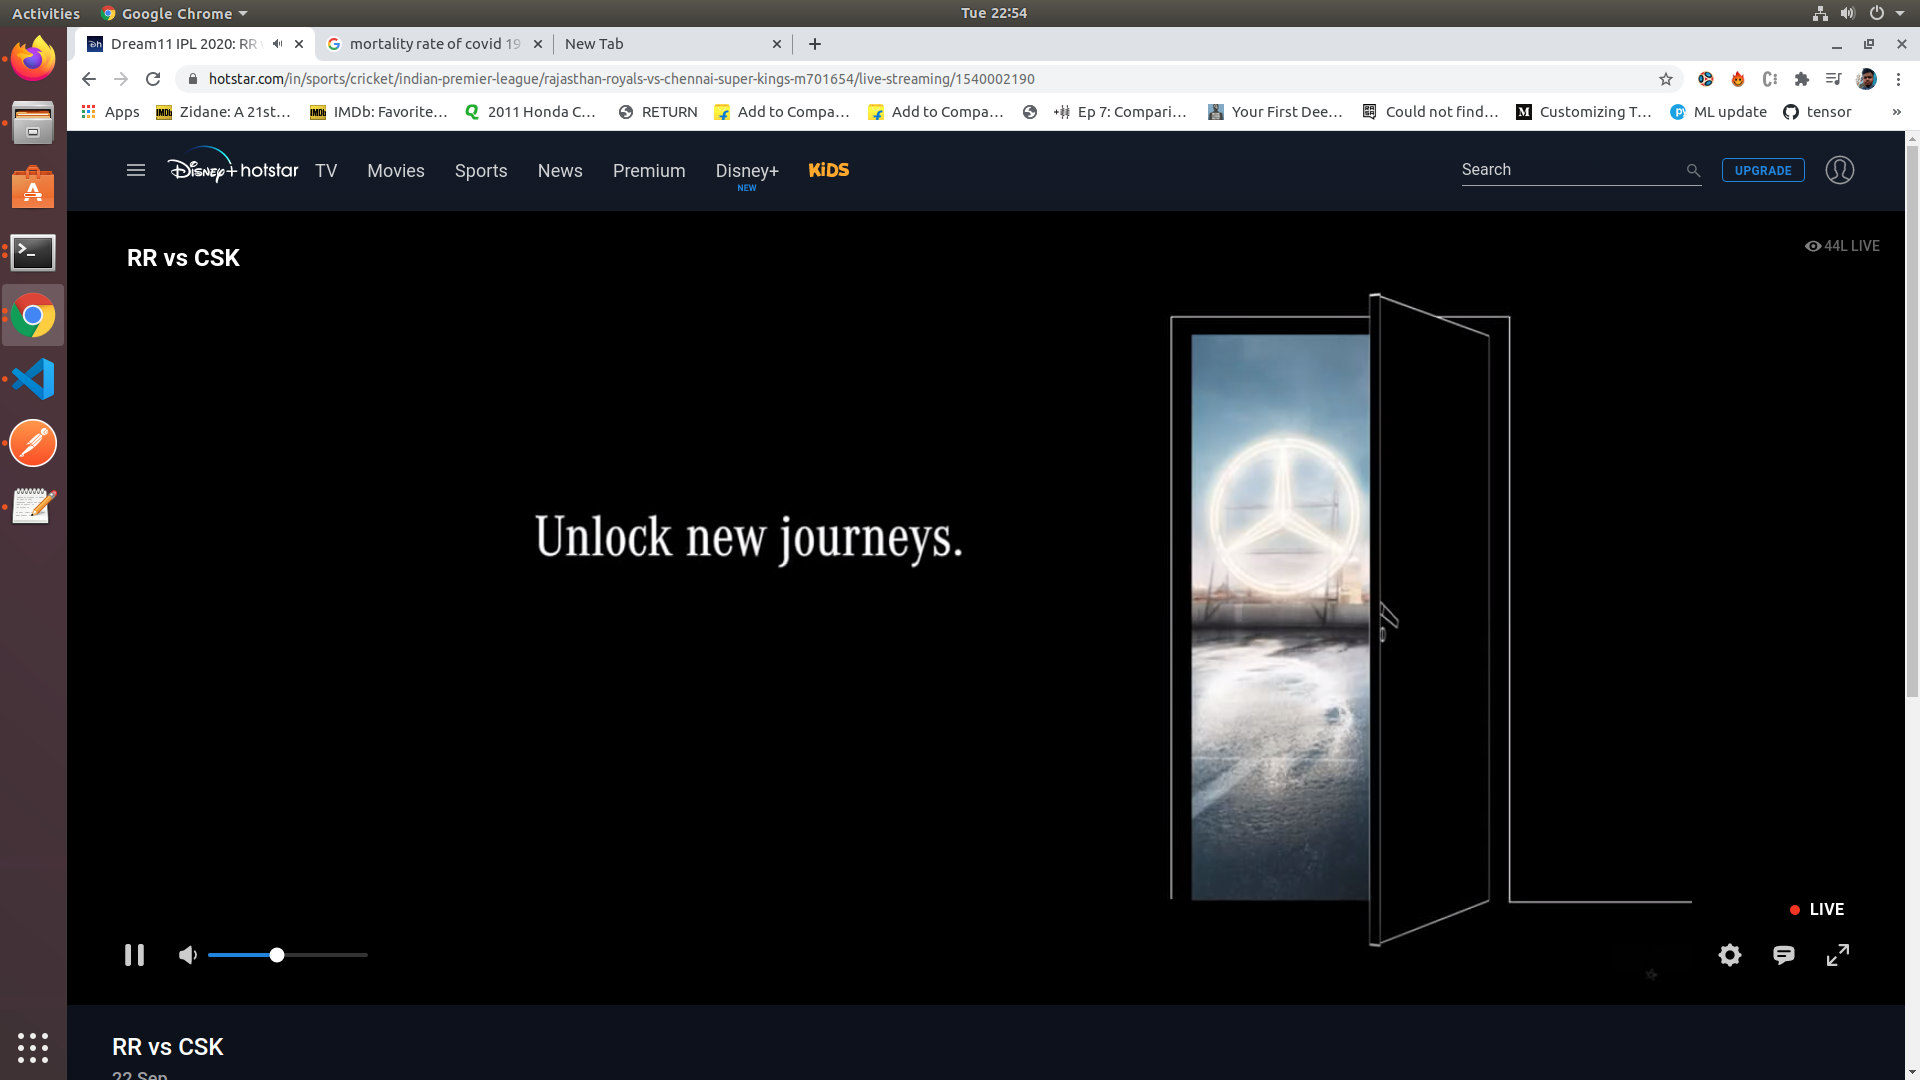Viewport: 1920px width, 1080px height.
Task: Open Chrome media control icon
Action: (x=1833, y=79)
